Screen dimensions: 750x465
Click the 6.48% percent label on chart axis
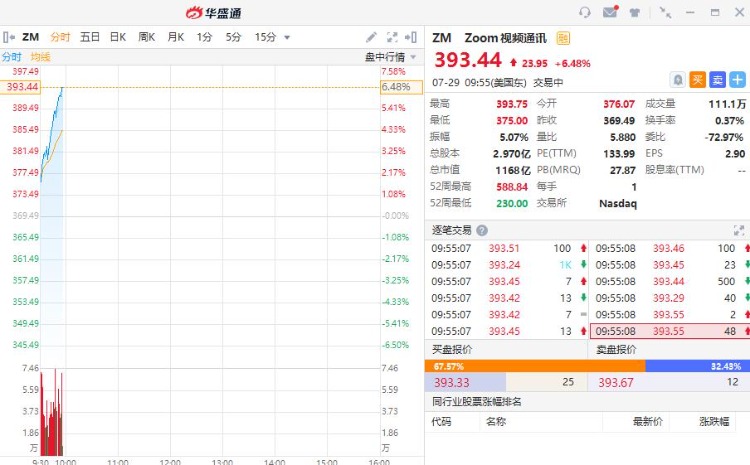click(x=401, y=87)
